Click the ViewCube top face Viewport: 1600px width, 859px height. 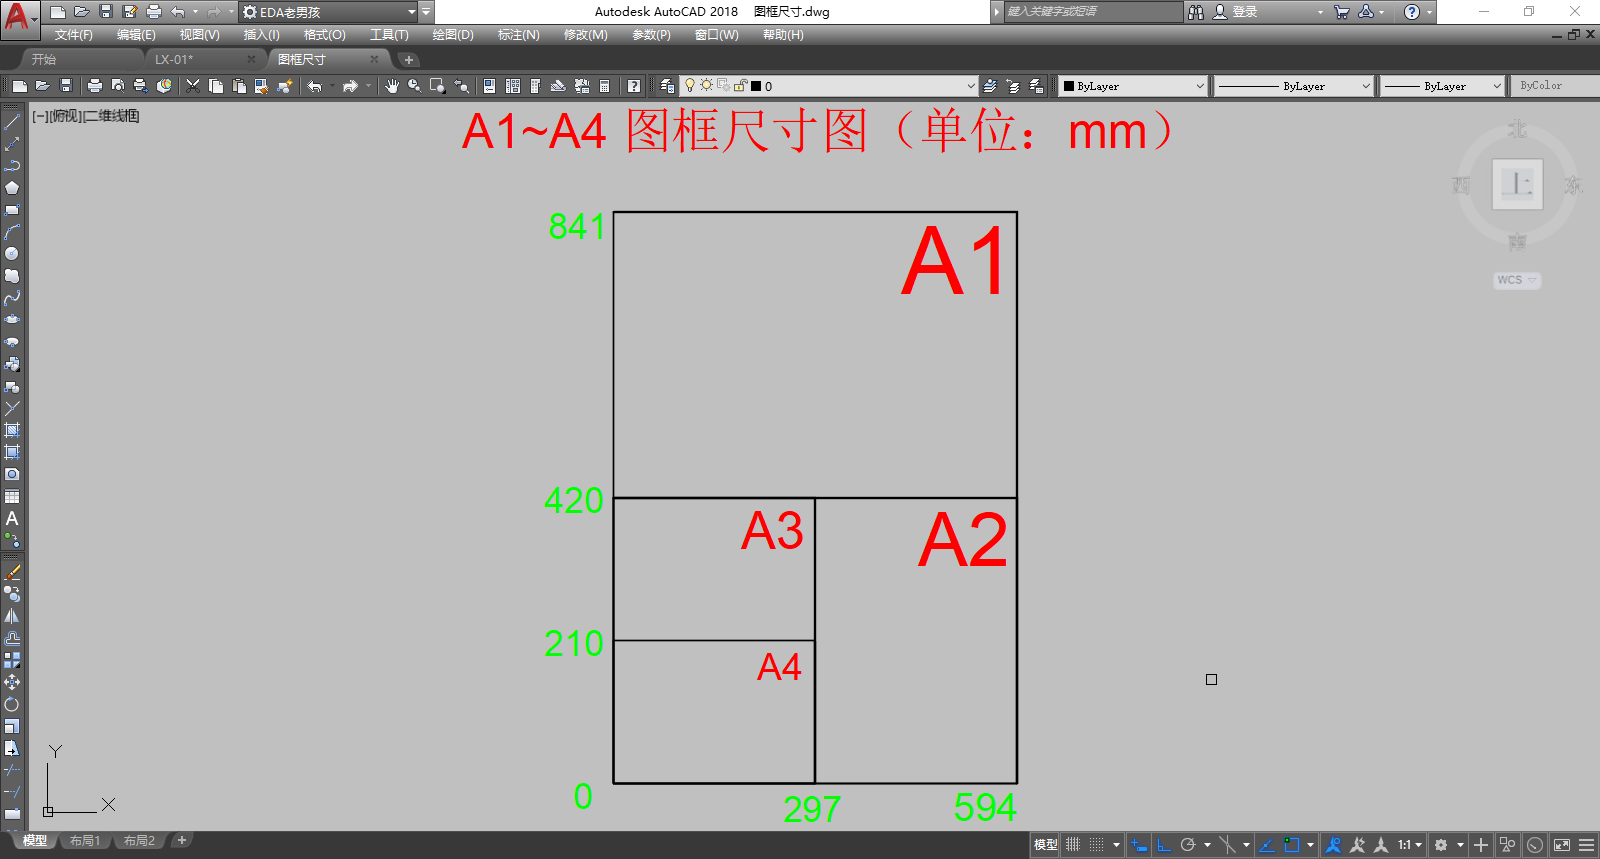pyautogui.click(x=1517, y=184)
